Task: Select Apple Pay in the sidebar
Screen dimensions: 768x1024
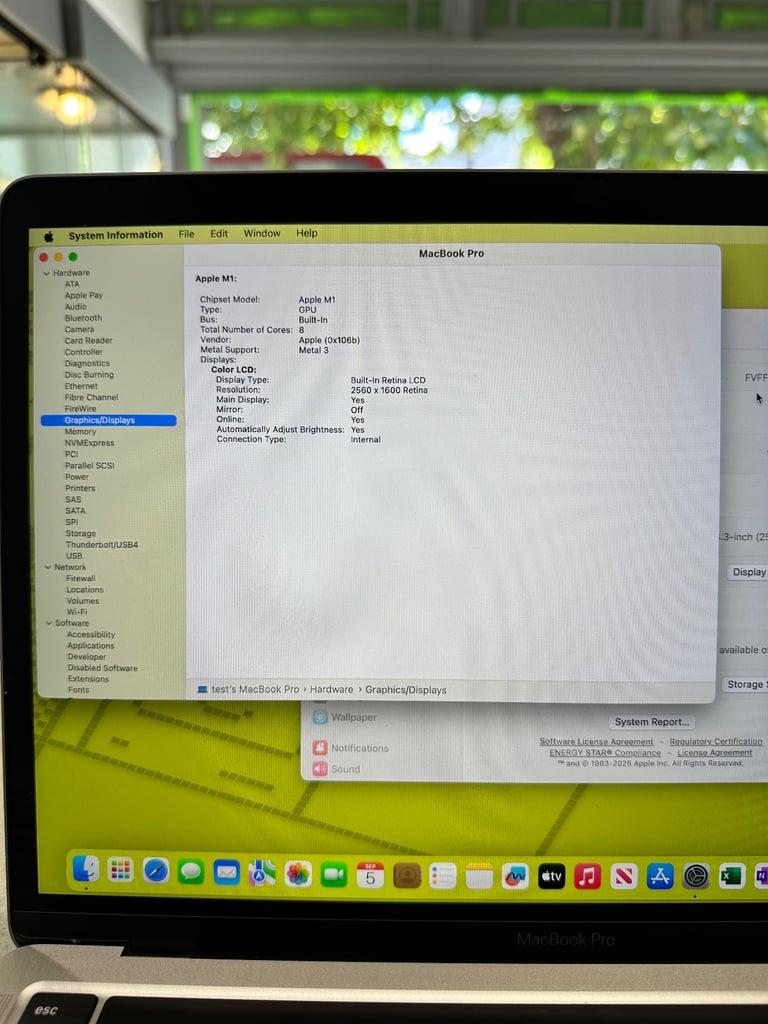Action: click(x=84, y=295)
